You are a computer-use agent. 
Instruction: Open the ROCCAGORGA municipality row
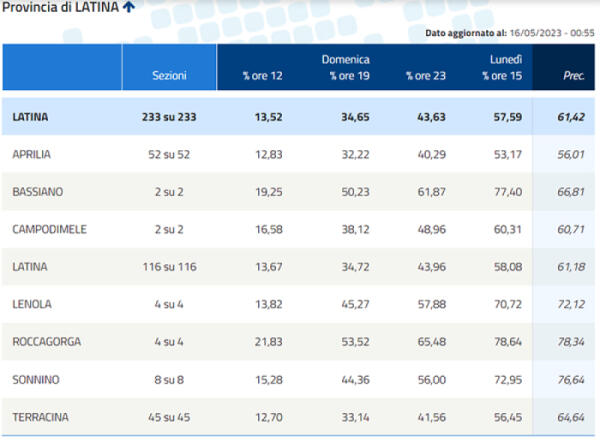(x=46, y=342)
